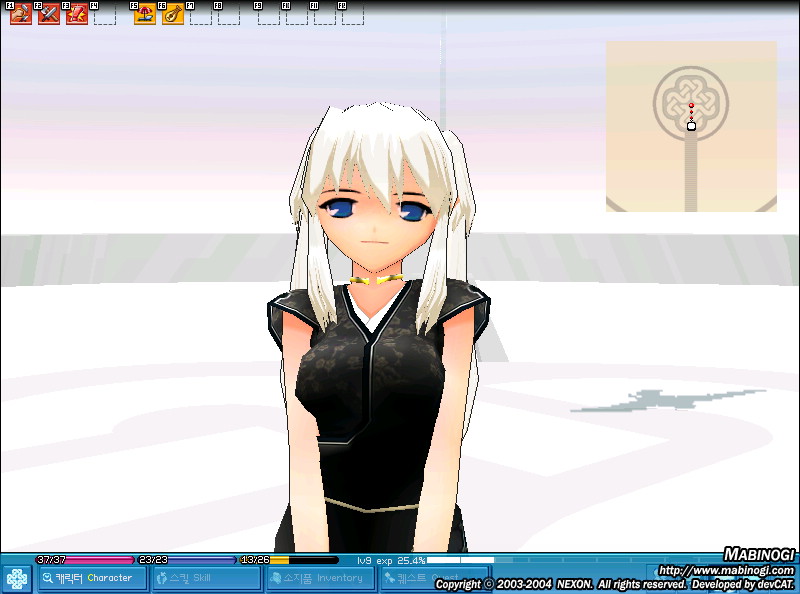800x594 pixels.
Task: Click the white player marker on the minimap
Action: click(691, 126)
